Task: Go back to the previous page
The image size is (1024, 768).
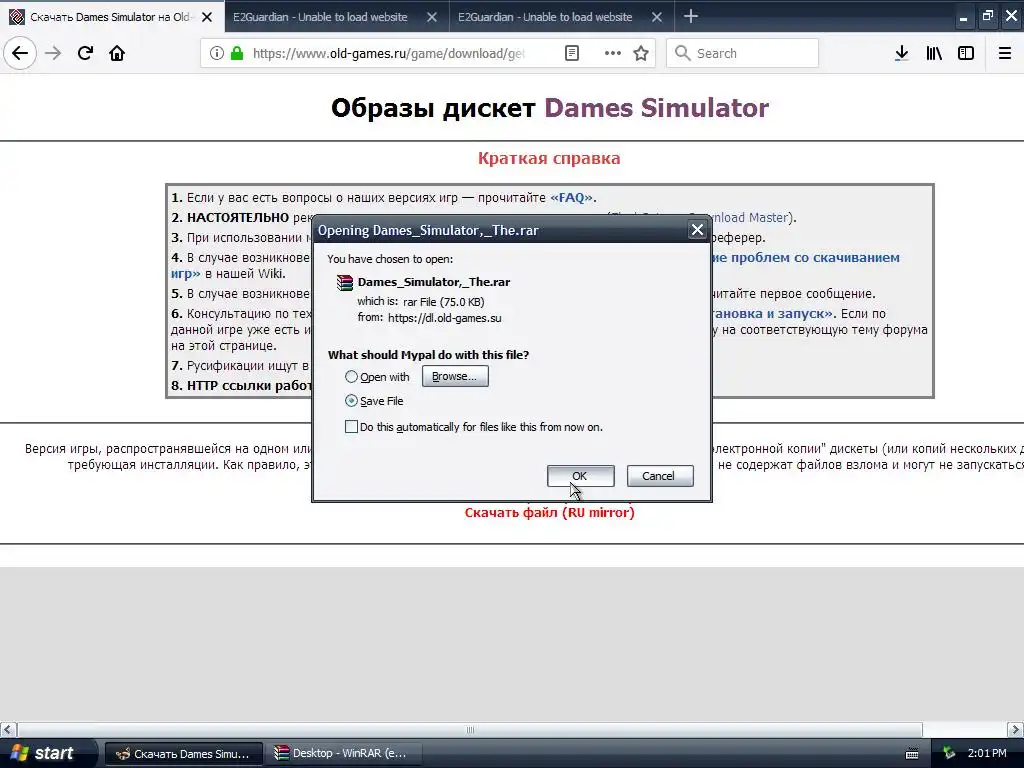Action: [x=20, y=53]
